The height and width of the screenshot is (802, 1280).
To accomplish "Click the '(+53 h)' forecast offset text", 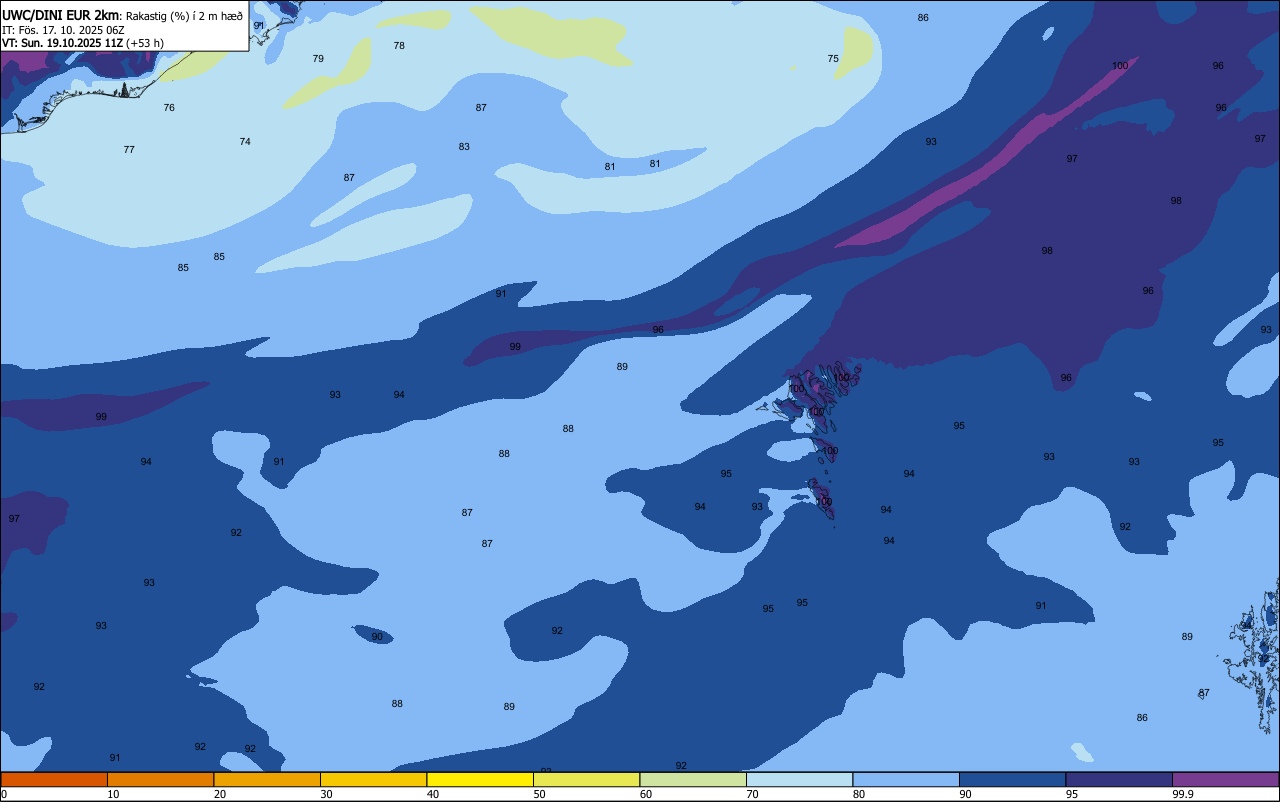I will pos(145,43).
